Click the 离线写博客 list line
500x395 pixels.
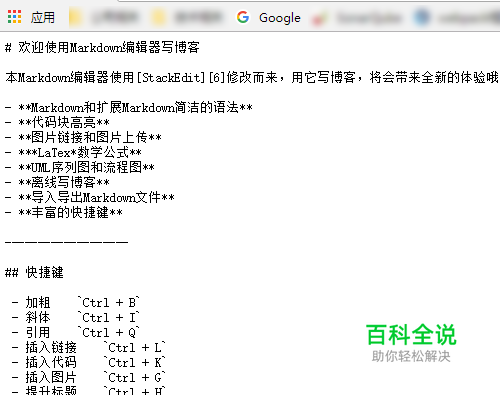(x=57, y=182)
